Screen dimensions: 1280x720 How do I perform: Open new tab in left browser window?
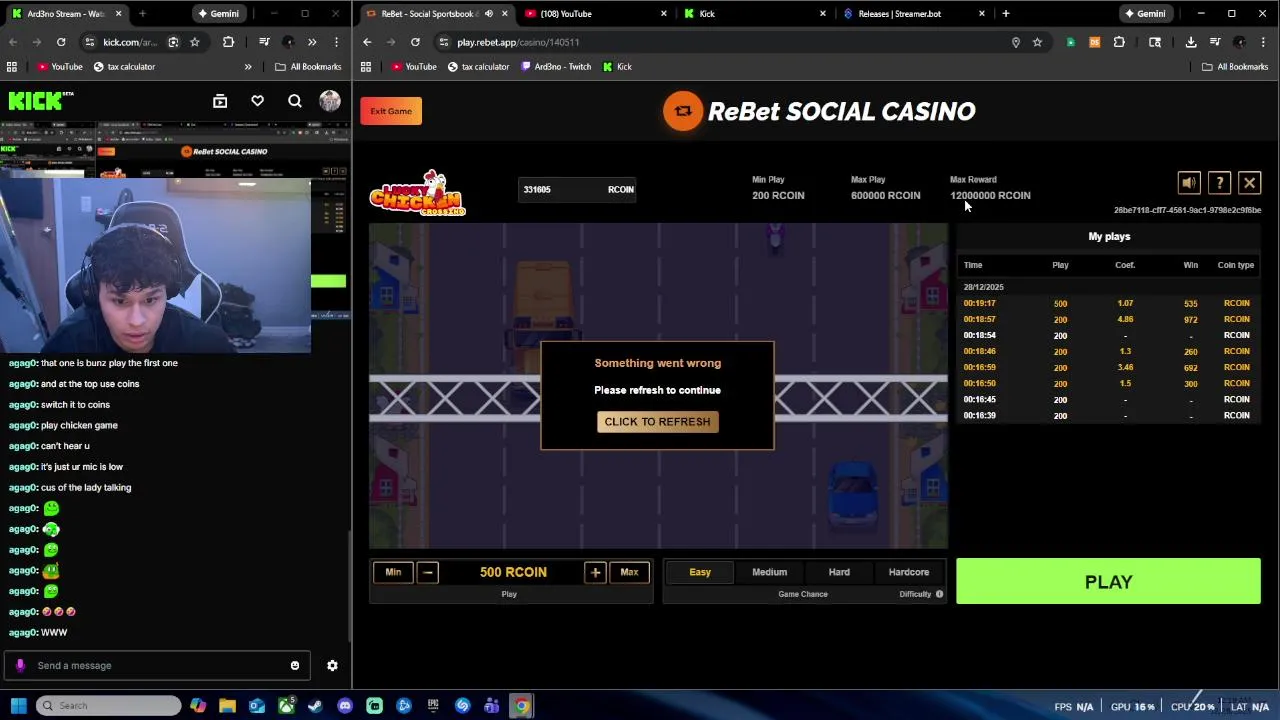tap(142, 14)
